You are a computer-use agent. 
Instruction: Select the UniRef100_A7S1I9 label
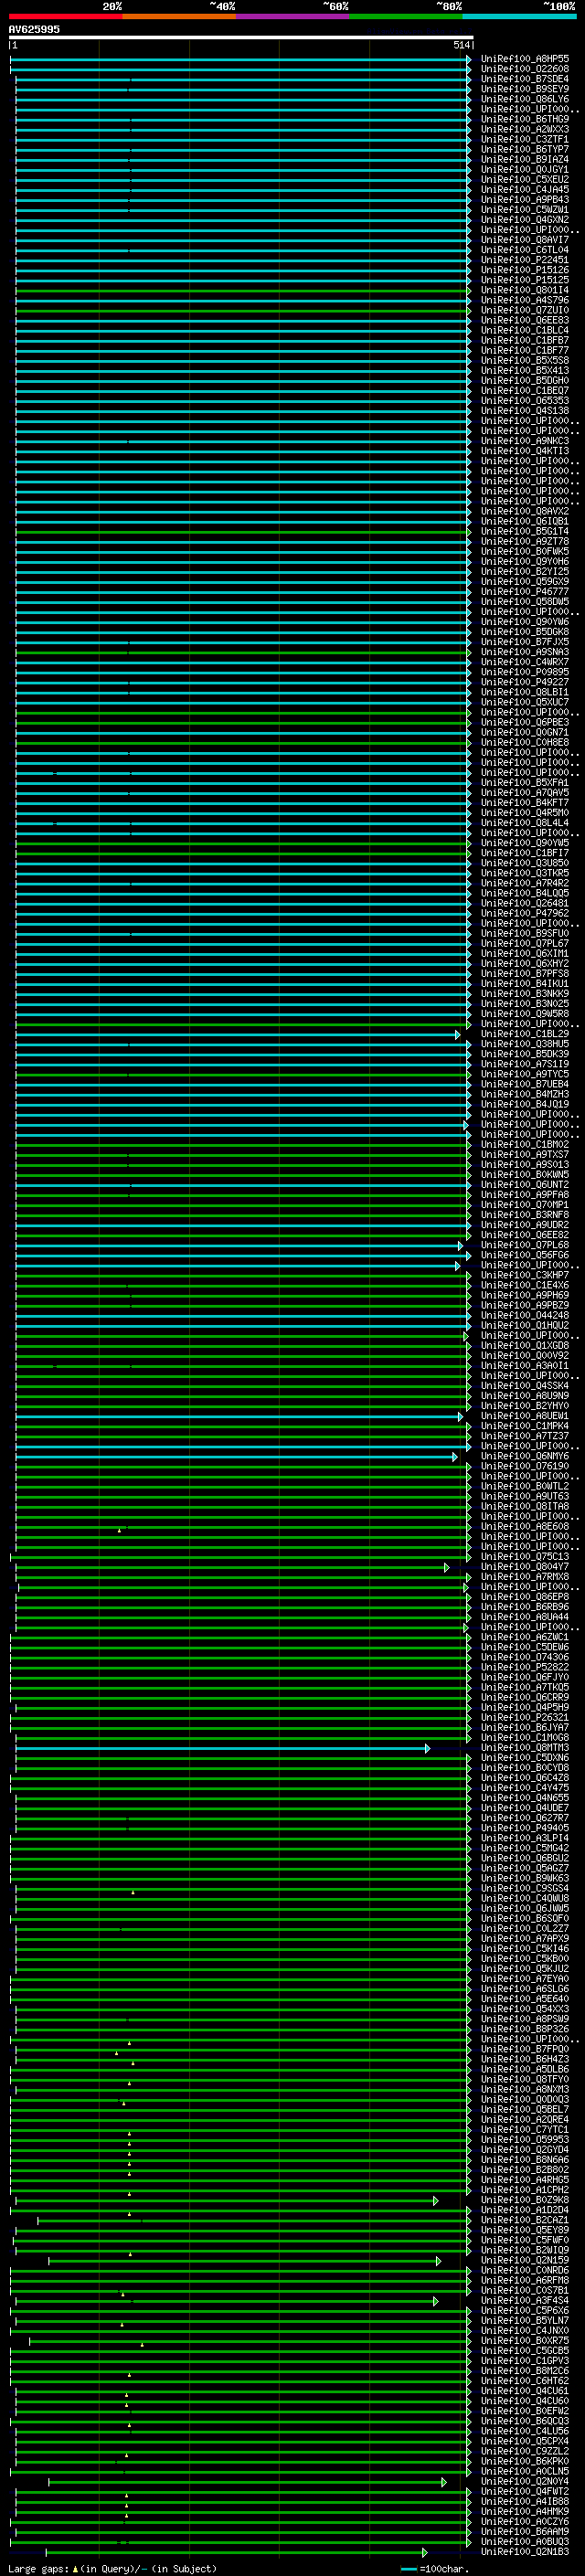coord(525,1064)
